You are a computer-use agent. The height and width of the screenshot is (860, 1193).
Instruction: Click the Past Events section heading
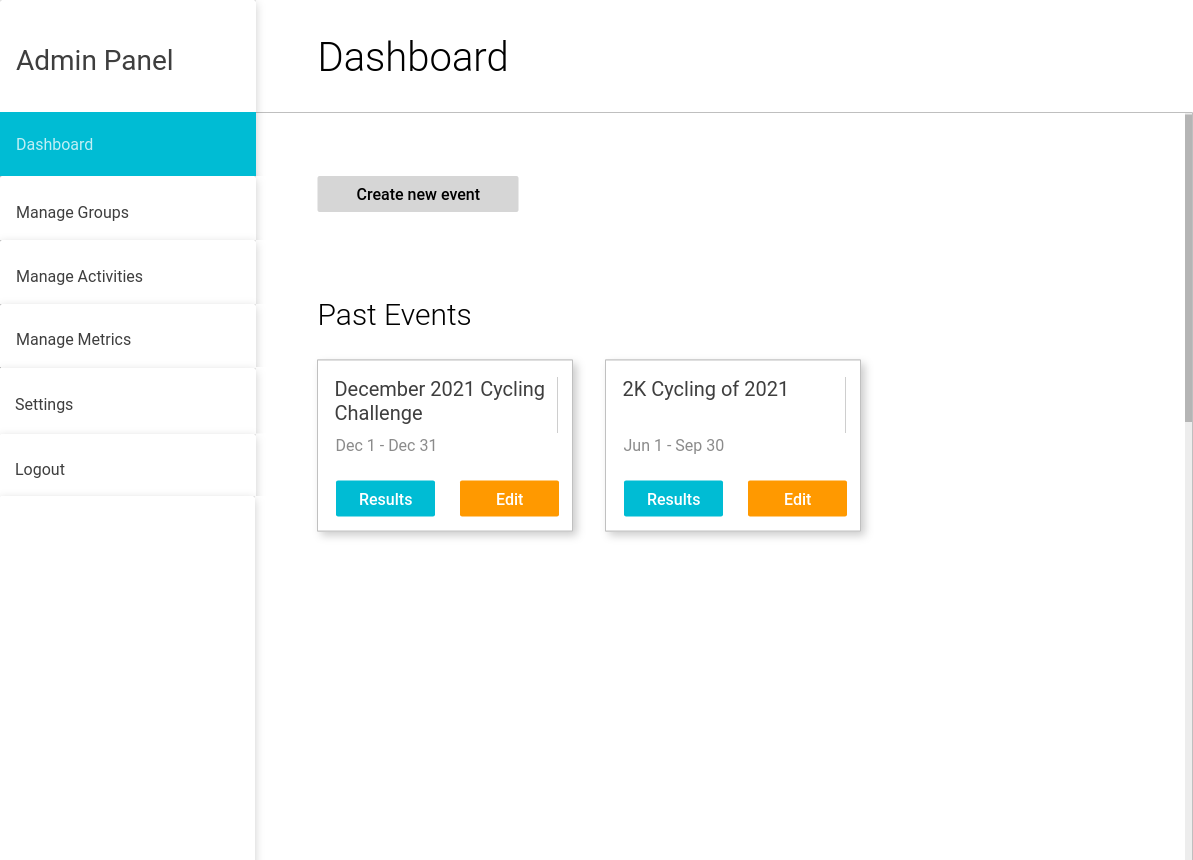tap(394, 315)
